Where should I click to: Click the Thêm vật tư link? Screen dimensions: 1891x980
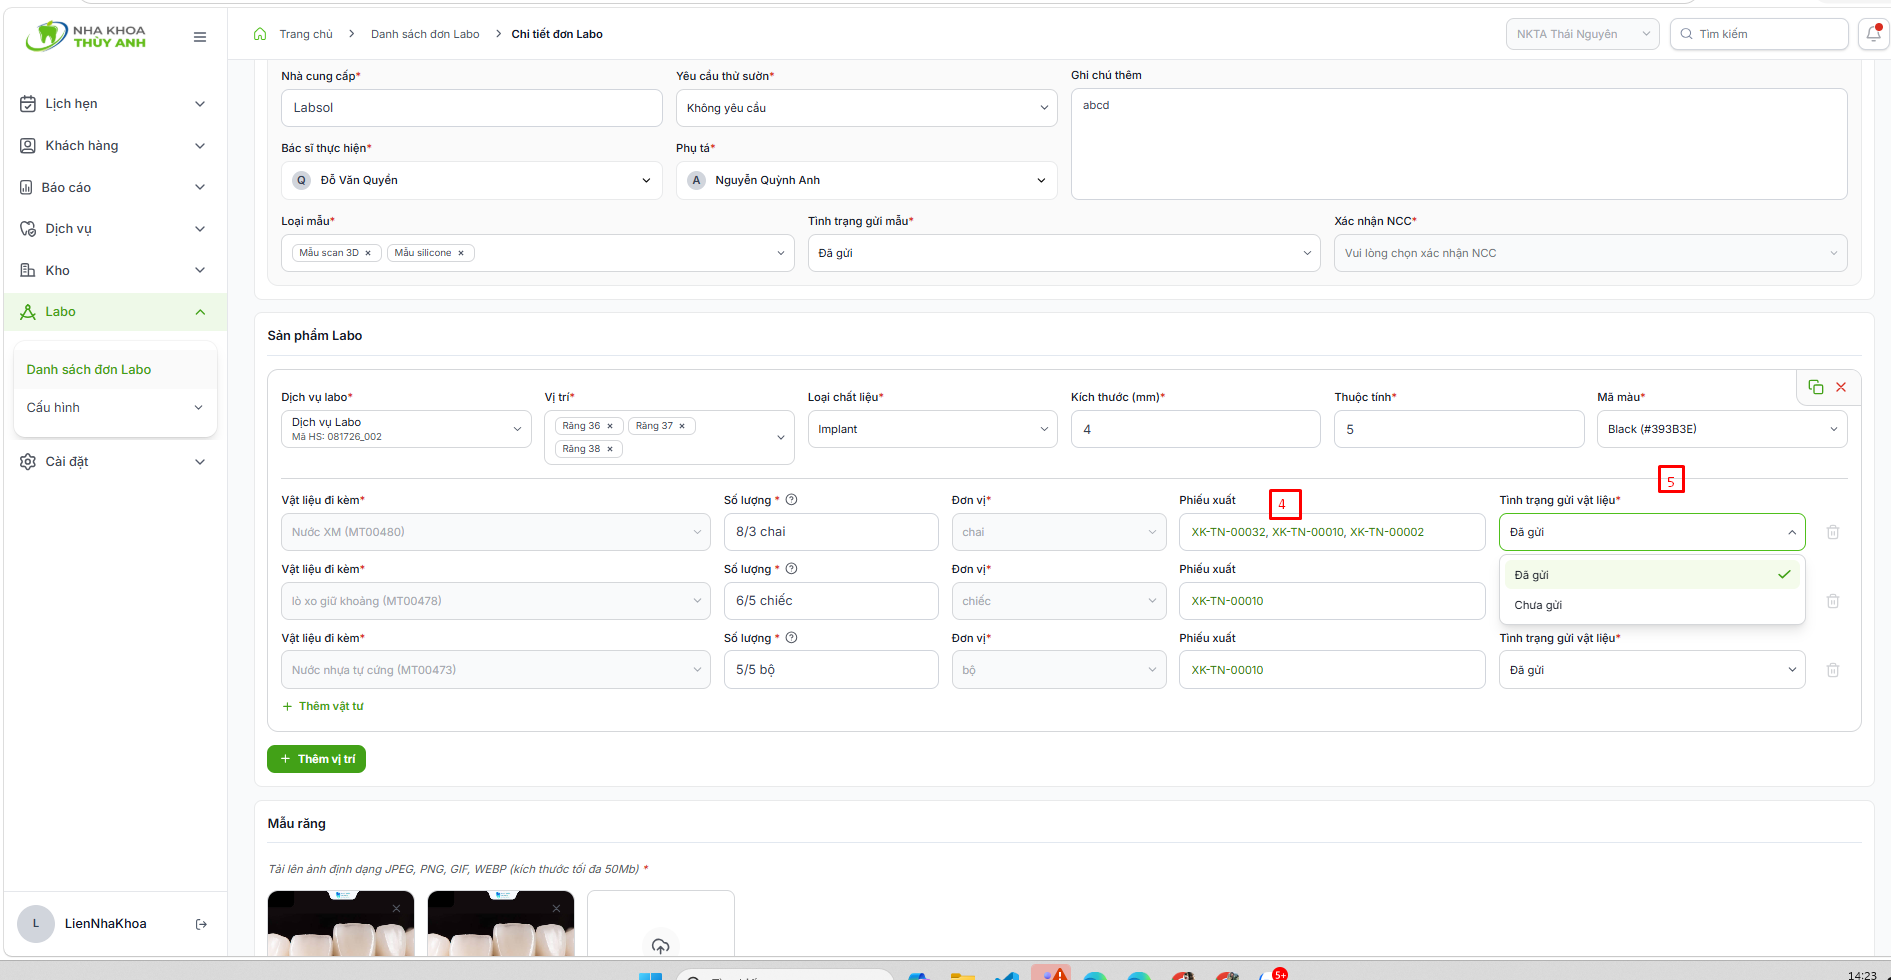323,706
